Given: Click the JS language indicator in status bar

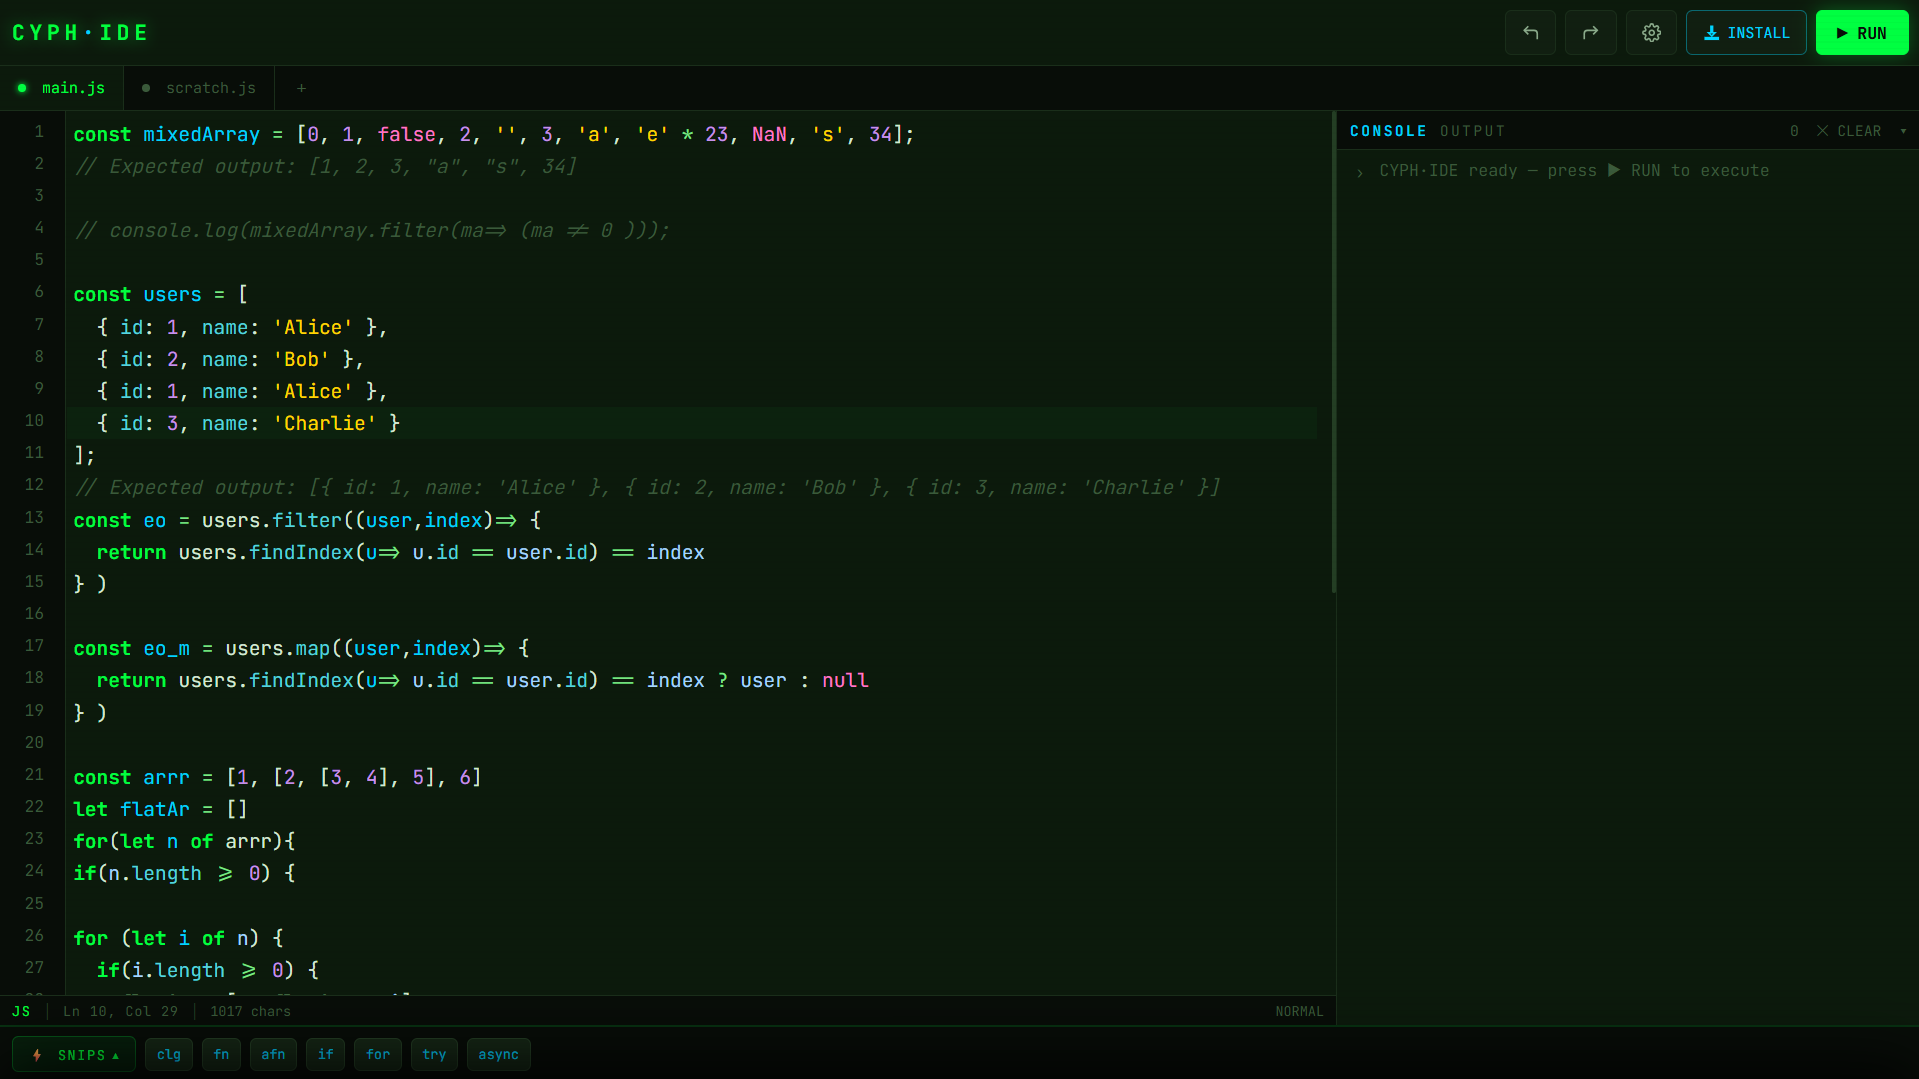Looking at the screenshot, I should (x=21, y=1012).
